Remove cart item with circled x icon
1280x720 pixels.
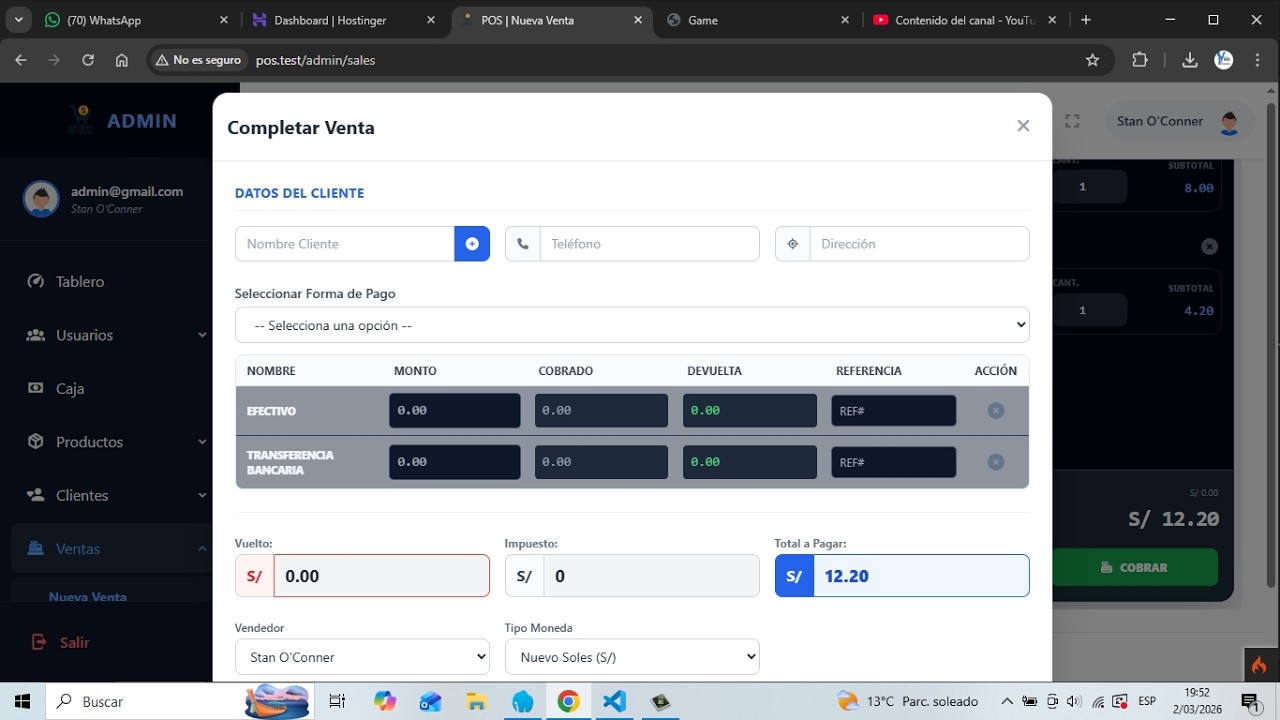pyautogui.click(x=1210, y=246)
